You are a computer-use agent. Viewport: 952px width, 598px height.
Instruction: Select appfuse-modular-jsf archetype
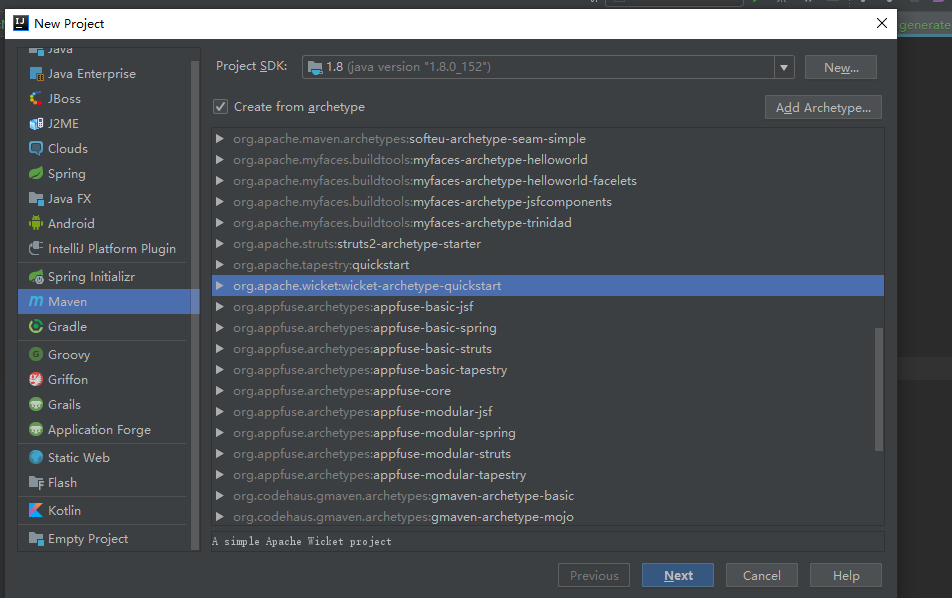(x=548, y=412)
